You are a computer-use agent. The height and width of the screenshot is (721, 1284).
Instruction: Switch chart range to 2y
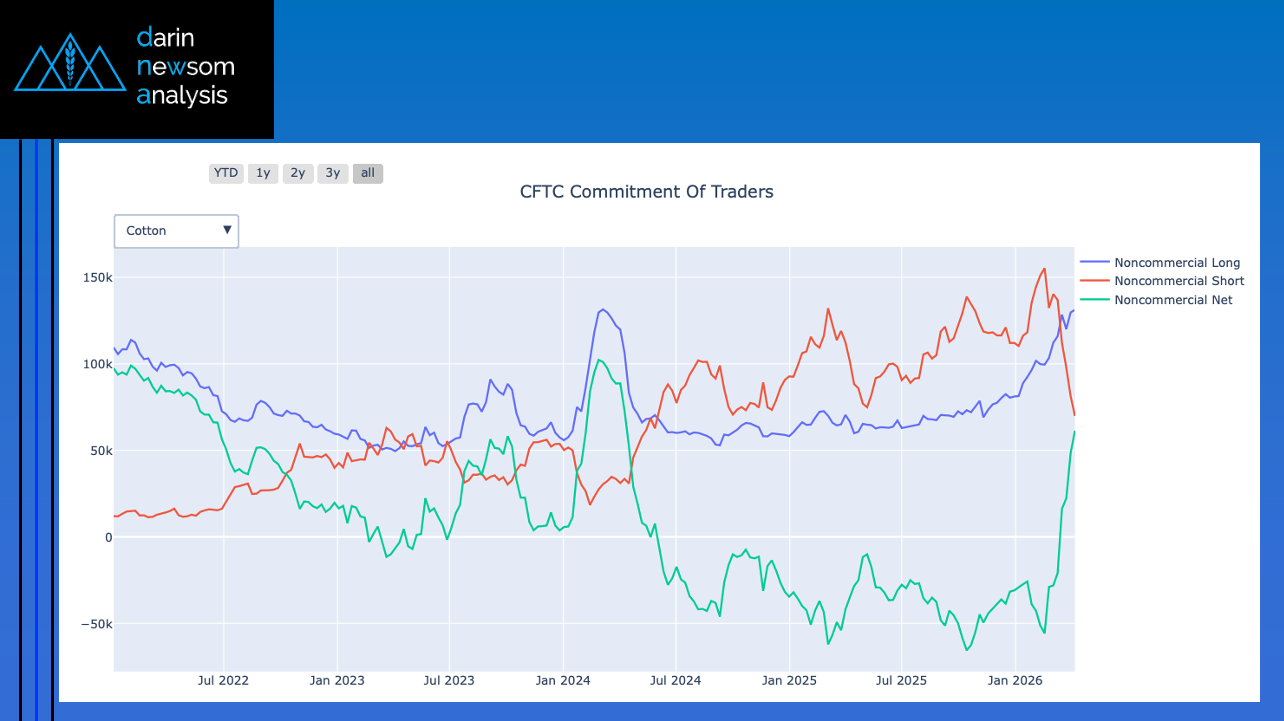click(298, 173)
